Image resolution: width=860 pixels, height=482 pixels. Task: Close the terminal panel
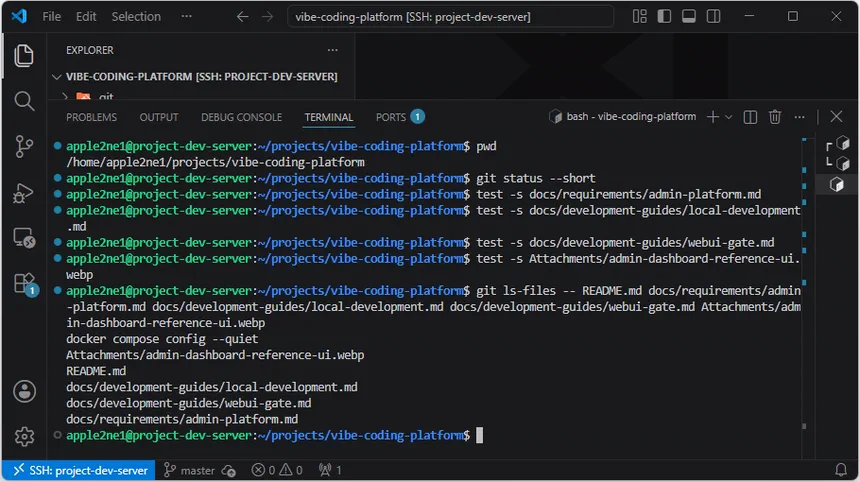pyautogui.click(x=836, y=116)
